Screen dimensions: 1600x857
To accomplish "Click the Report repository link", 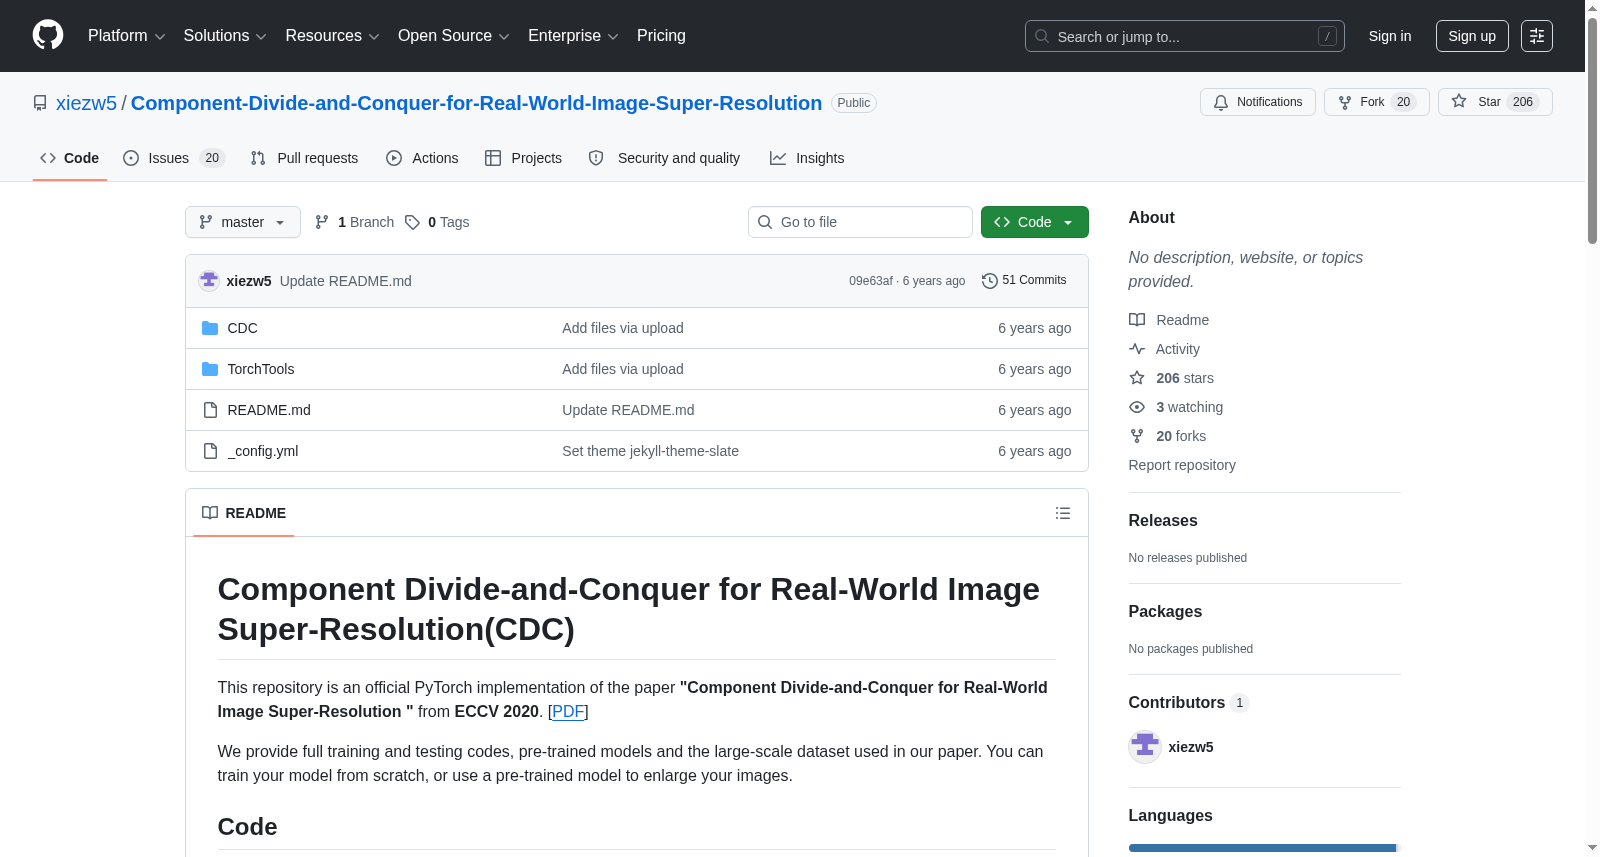I will pyautogui.click(x=1182, y=465).
